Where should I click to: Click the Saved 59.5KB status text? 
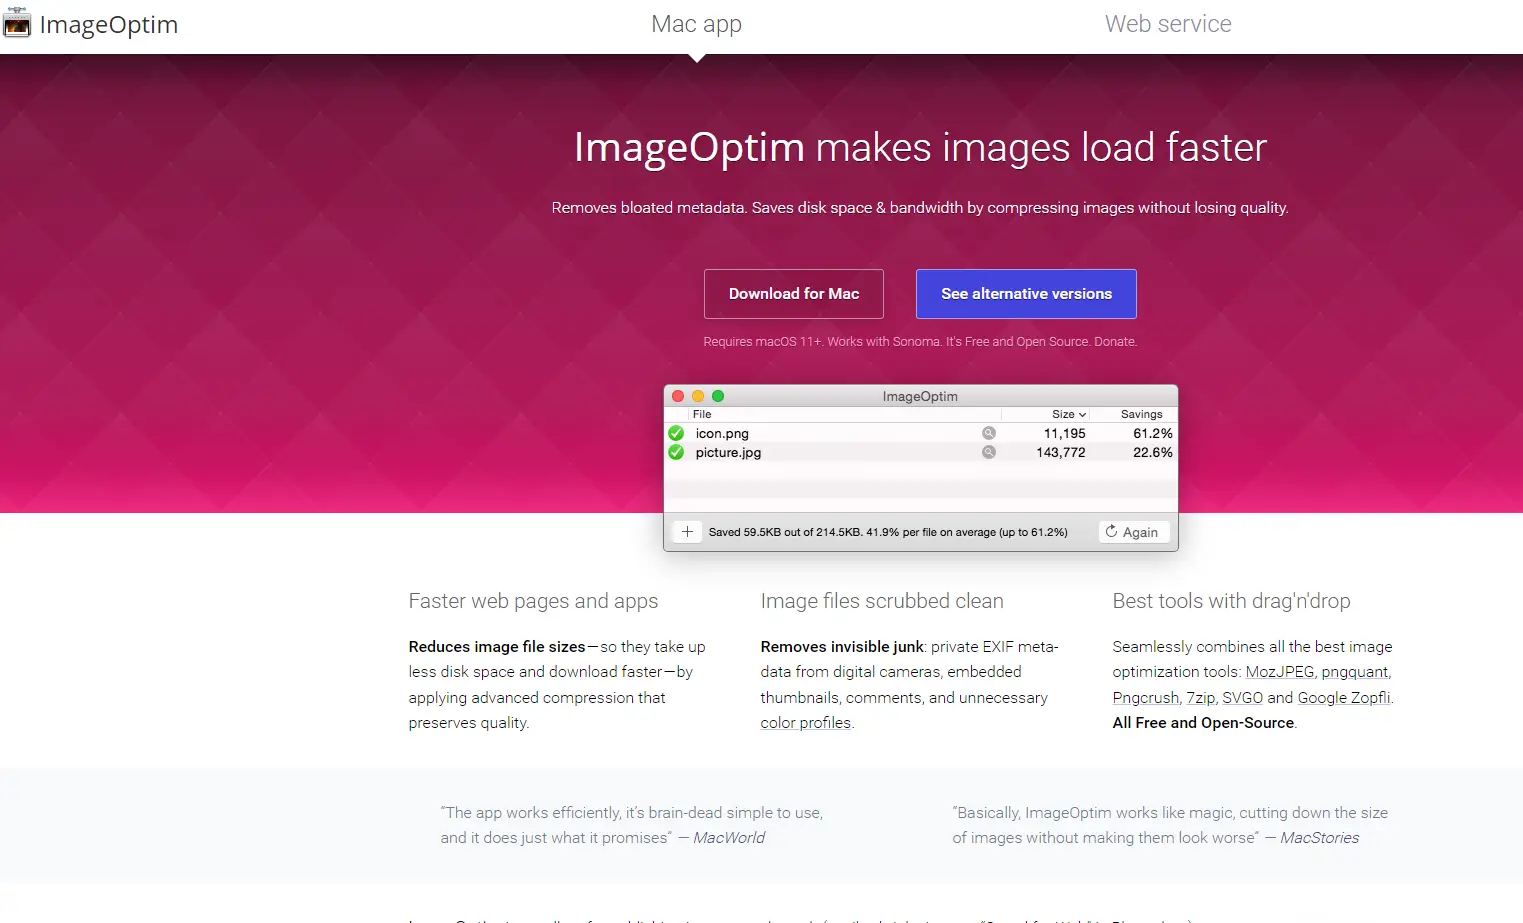[x=888, y=532]
